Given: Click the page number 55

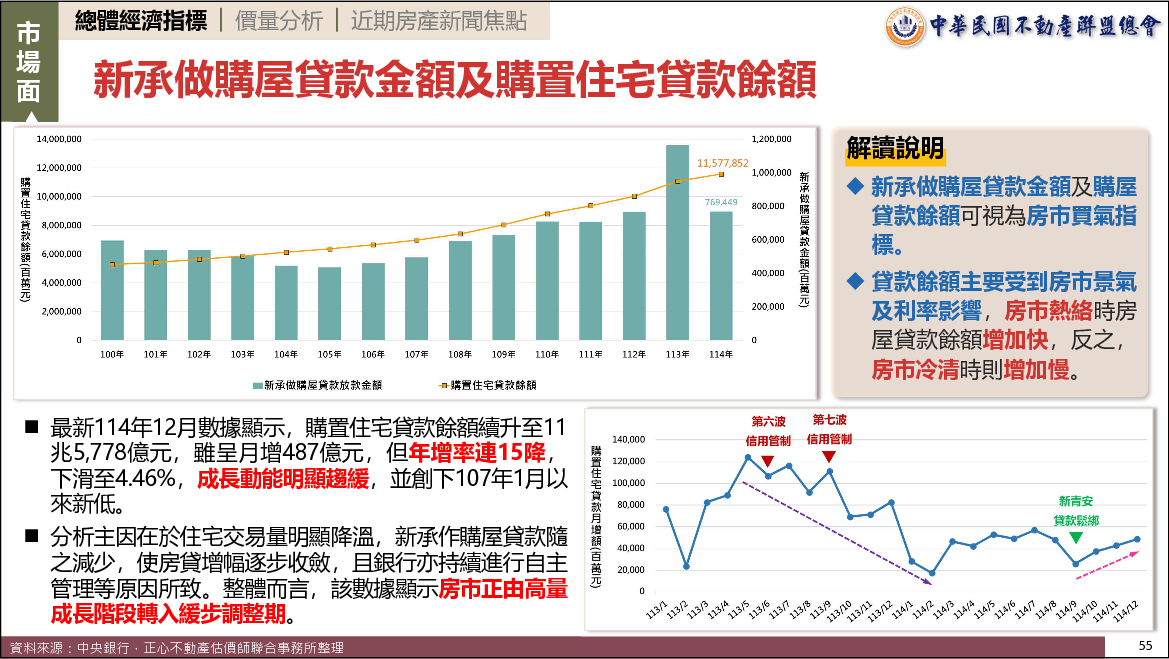Looking at the screenshot, I should click(1145, 647).
